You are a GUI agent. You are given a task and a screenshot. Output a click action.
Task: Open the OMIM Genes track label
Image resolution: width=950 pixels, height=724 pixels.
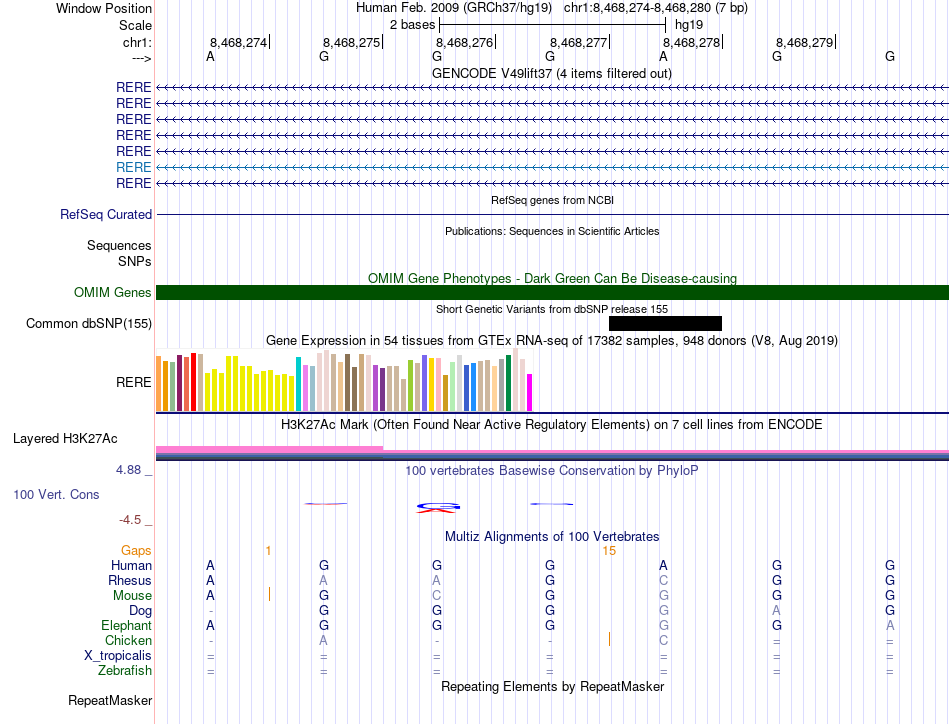(x=112, y=292)
